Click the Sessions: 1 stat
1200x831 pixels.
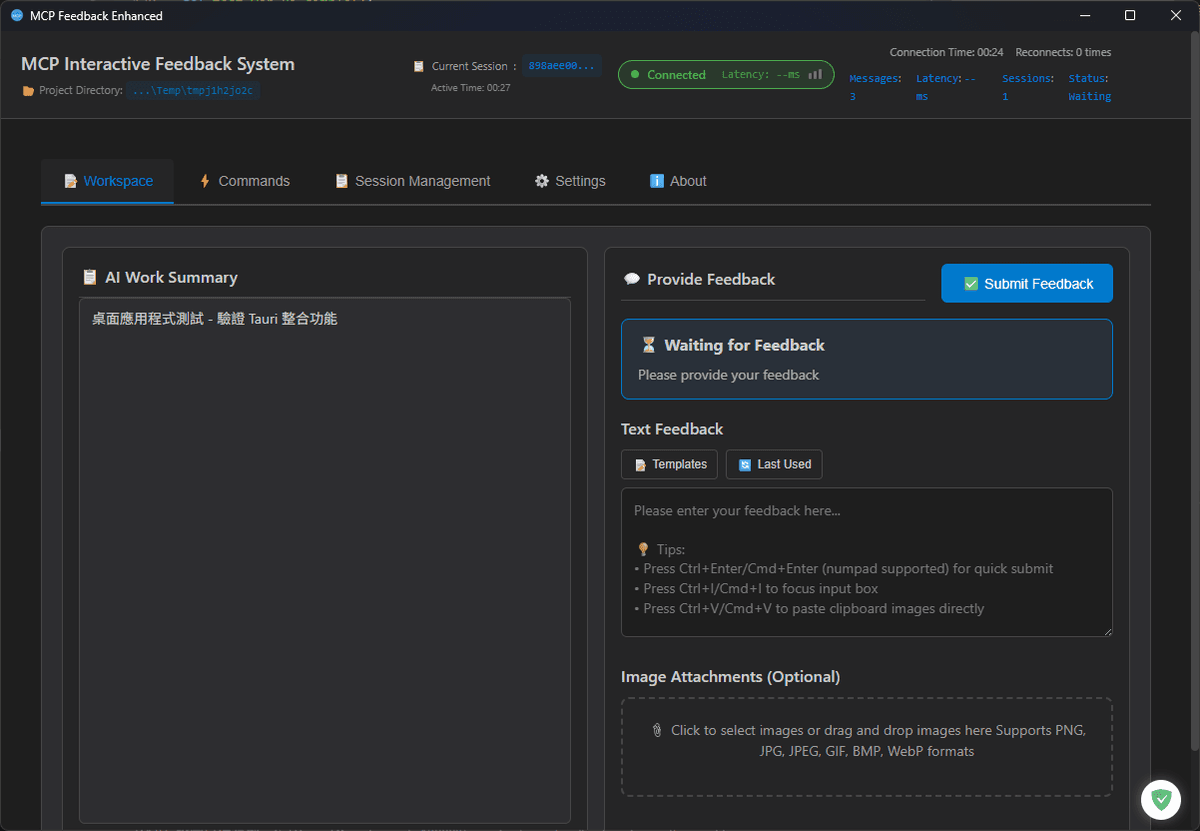pyautogui.click(x=1028, y=87)
